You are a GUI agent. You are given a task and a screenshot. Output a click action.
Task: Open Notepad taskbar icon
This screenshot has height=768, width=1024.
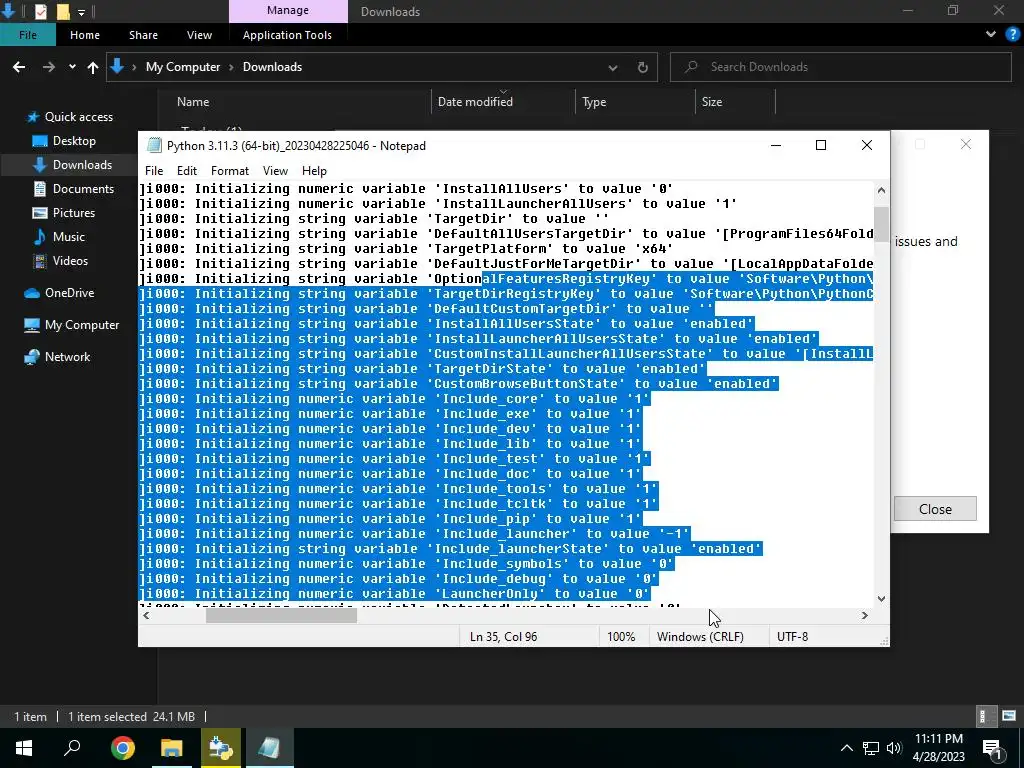click(x=270, y=748)
